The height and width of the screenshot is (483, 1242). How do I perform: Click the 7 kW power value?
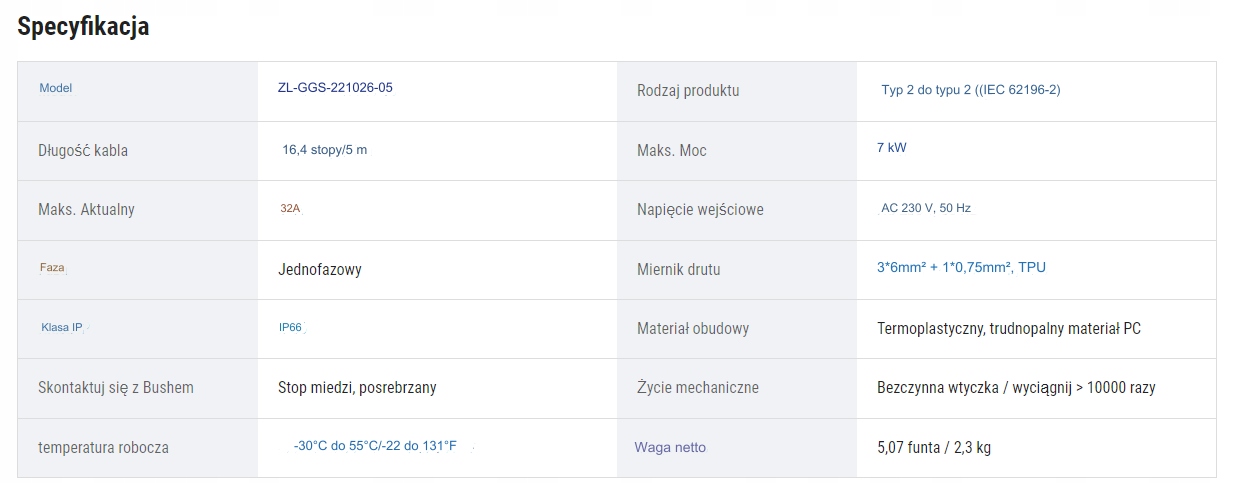891,148
